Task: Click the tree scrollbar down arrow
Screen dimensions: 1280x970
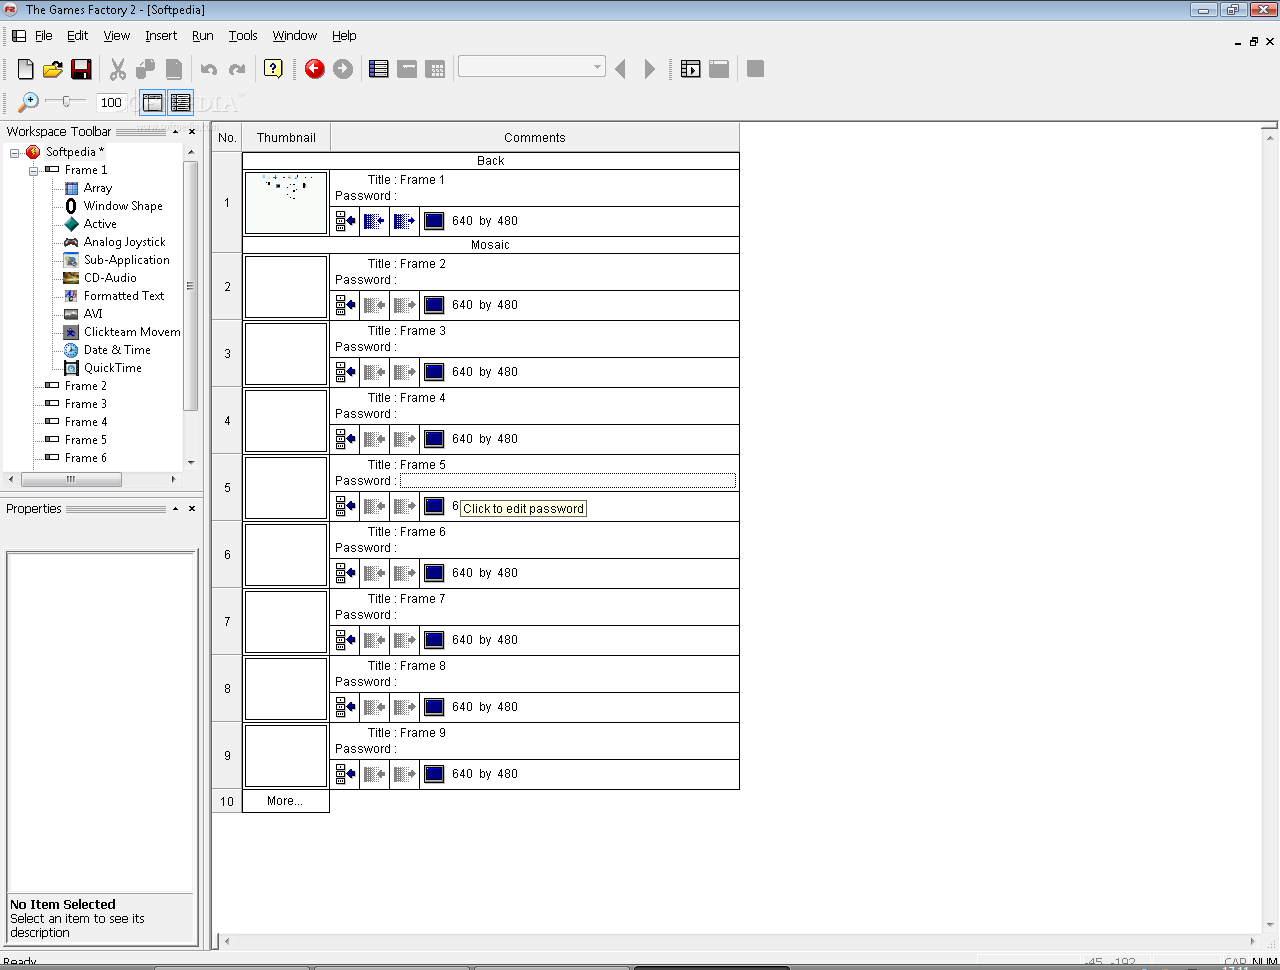Action: coord(191,463)
